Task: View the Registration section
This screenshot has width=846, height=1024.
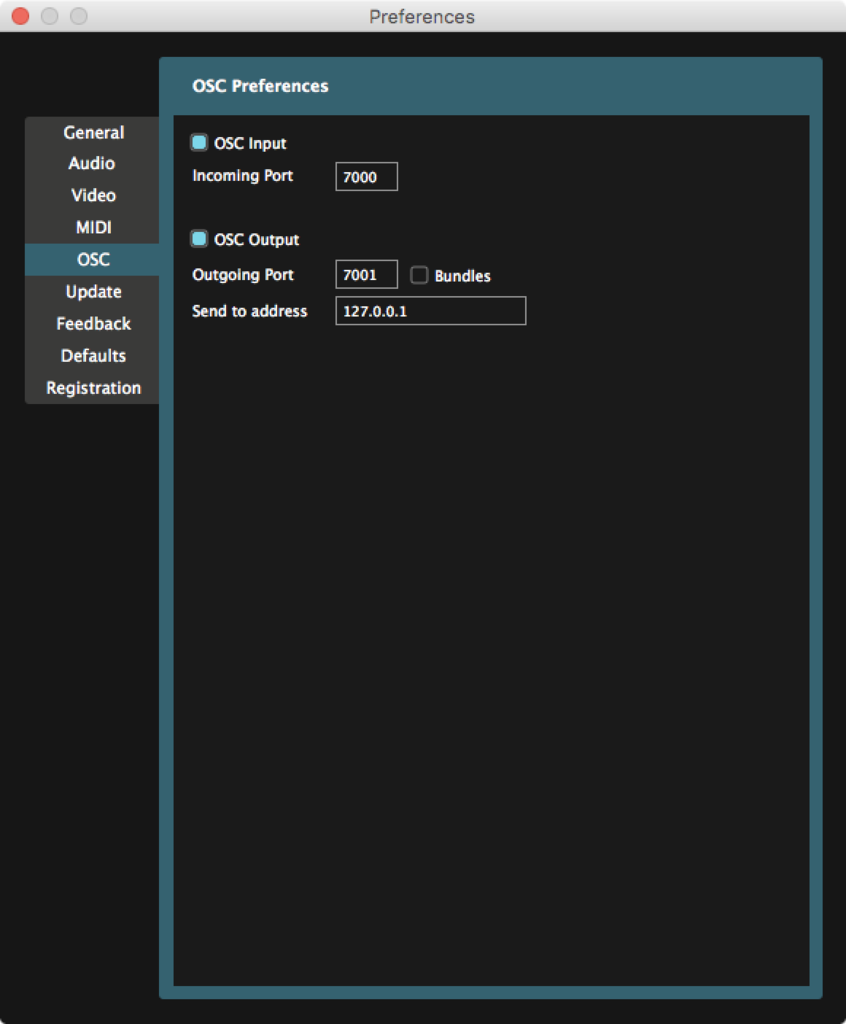Action: pyautogui.click(x=93, y=387)
